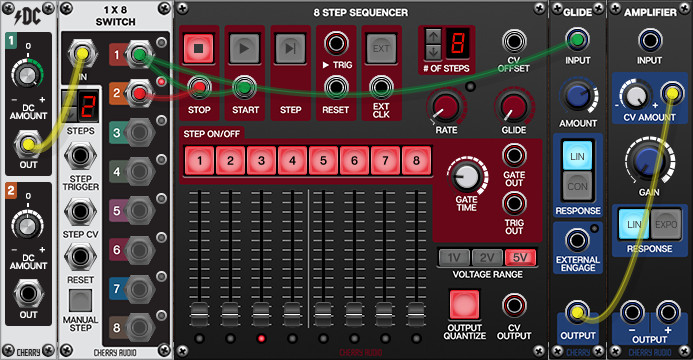Toggle step 7 on/off button
This screenshot has height=360, width=693.
click(x=385, y=161)
